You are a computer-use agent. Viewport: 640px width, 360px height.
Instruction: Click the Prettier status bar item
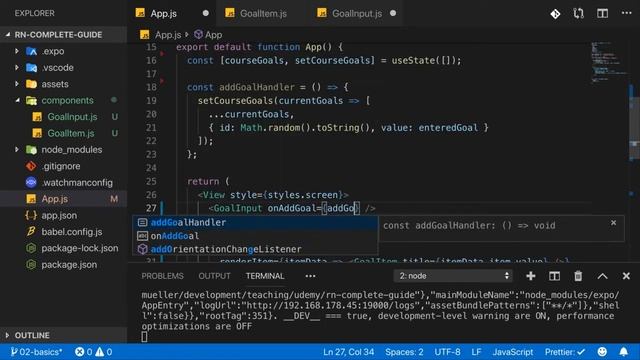564,351
